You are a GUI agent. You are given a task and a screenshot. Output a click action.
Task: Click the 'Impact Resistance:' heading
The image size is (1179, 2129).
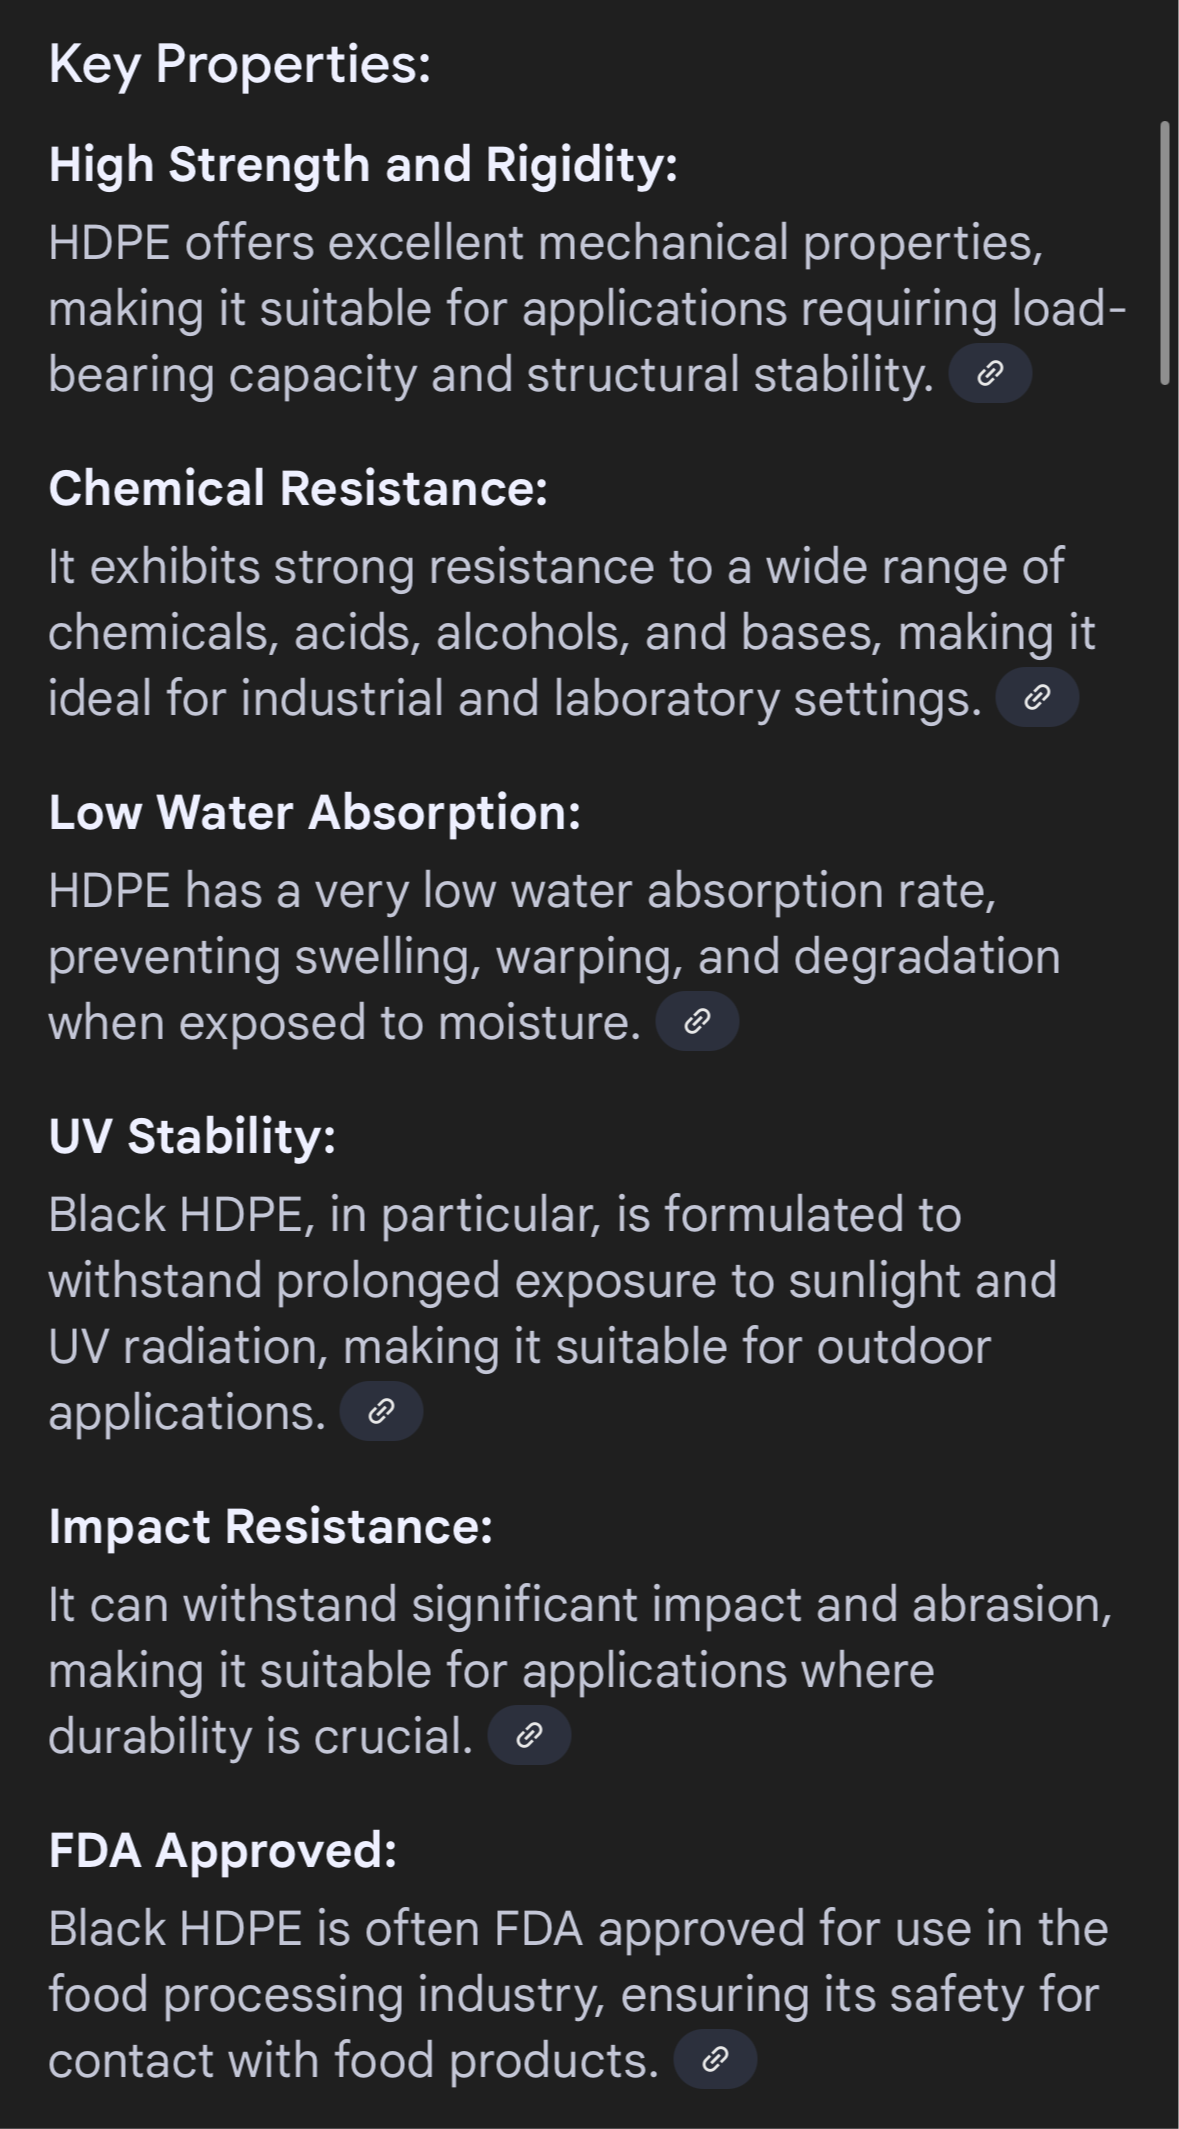(x=270, y=1526)
